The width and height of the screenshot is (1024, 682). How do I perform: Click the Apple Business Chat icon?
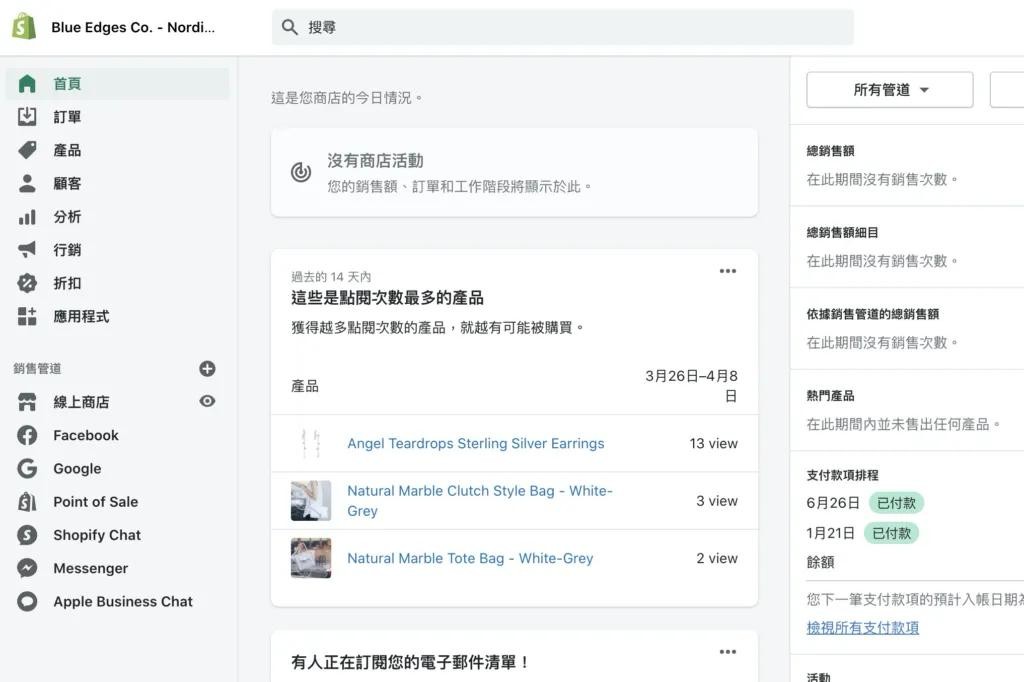(27, 601)
